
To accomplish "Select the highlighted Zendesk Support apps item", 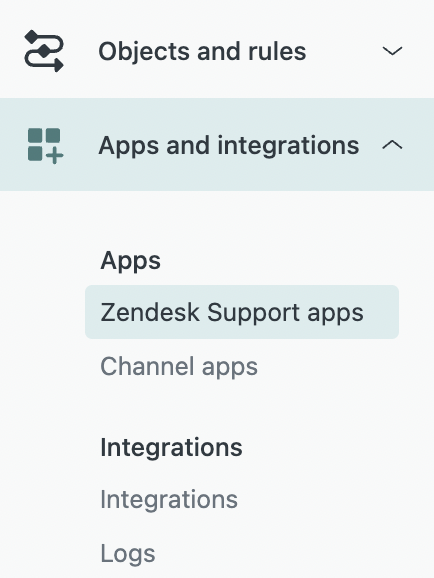I will click(x=242, y=312).
